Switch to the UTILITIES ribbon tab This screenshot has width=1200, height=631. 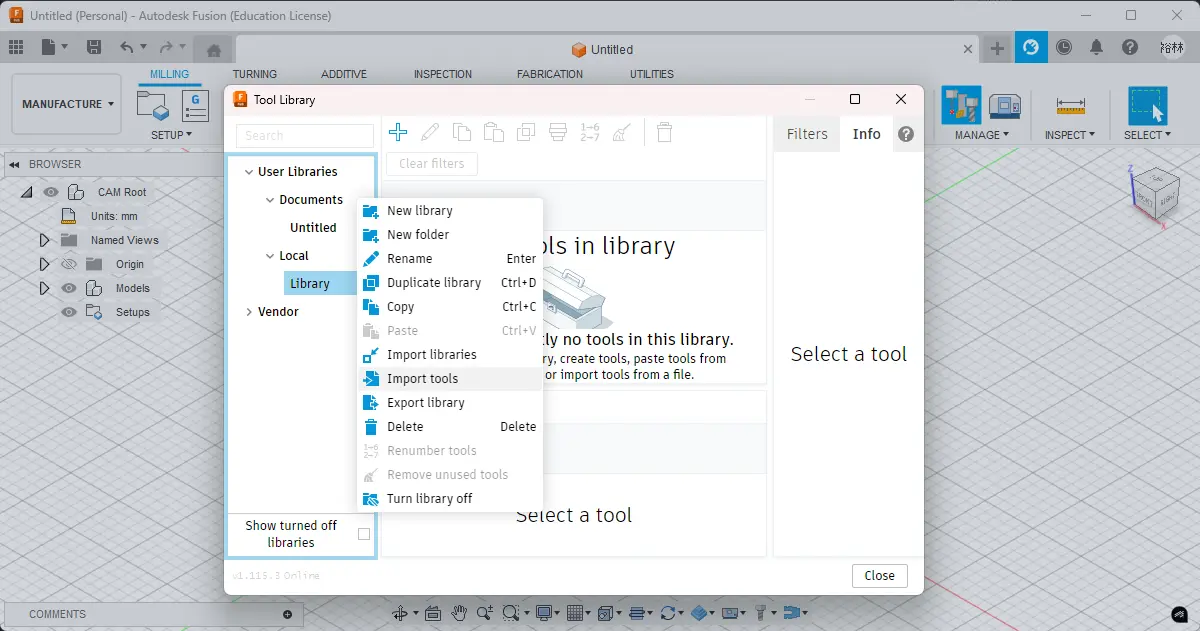click(652, 74)
